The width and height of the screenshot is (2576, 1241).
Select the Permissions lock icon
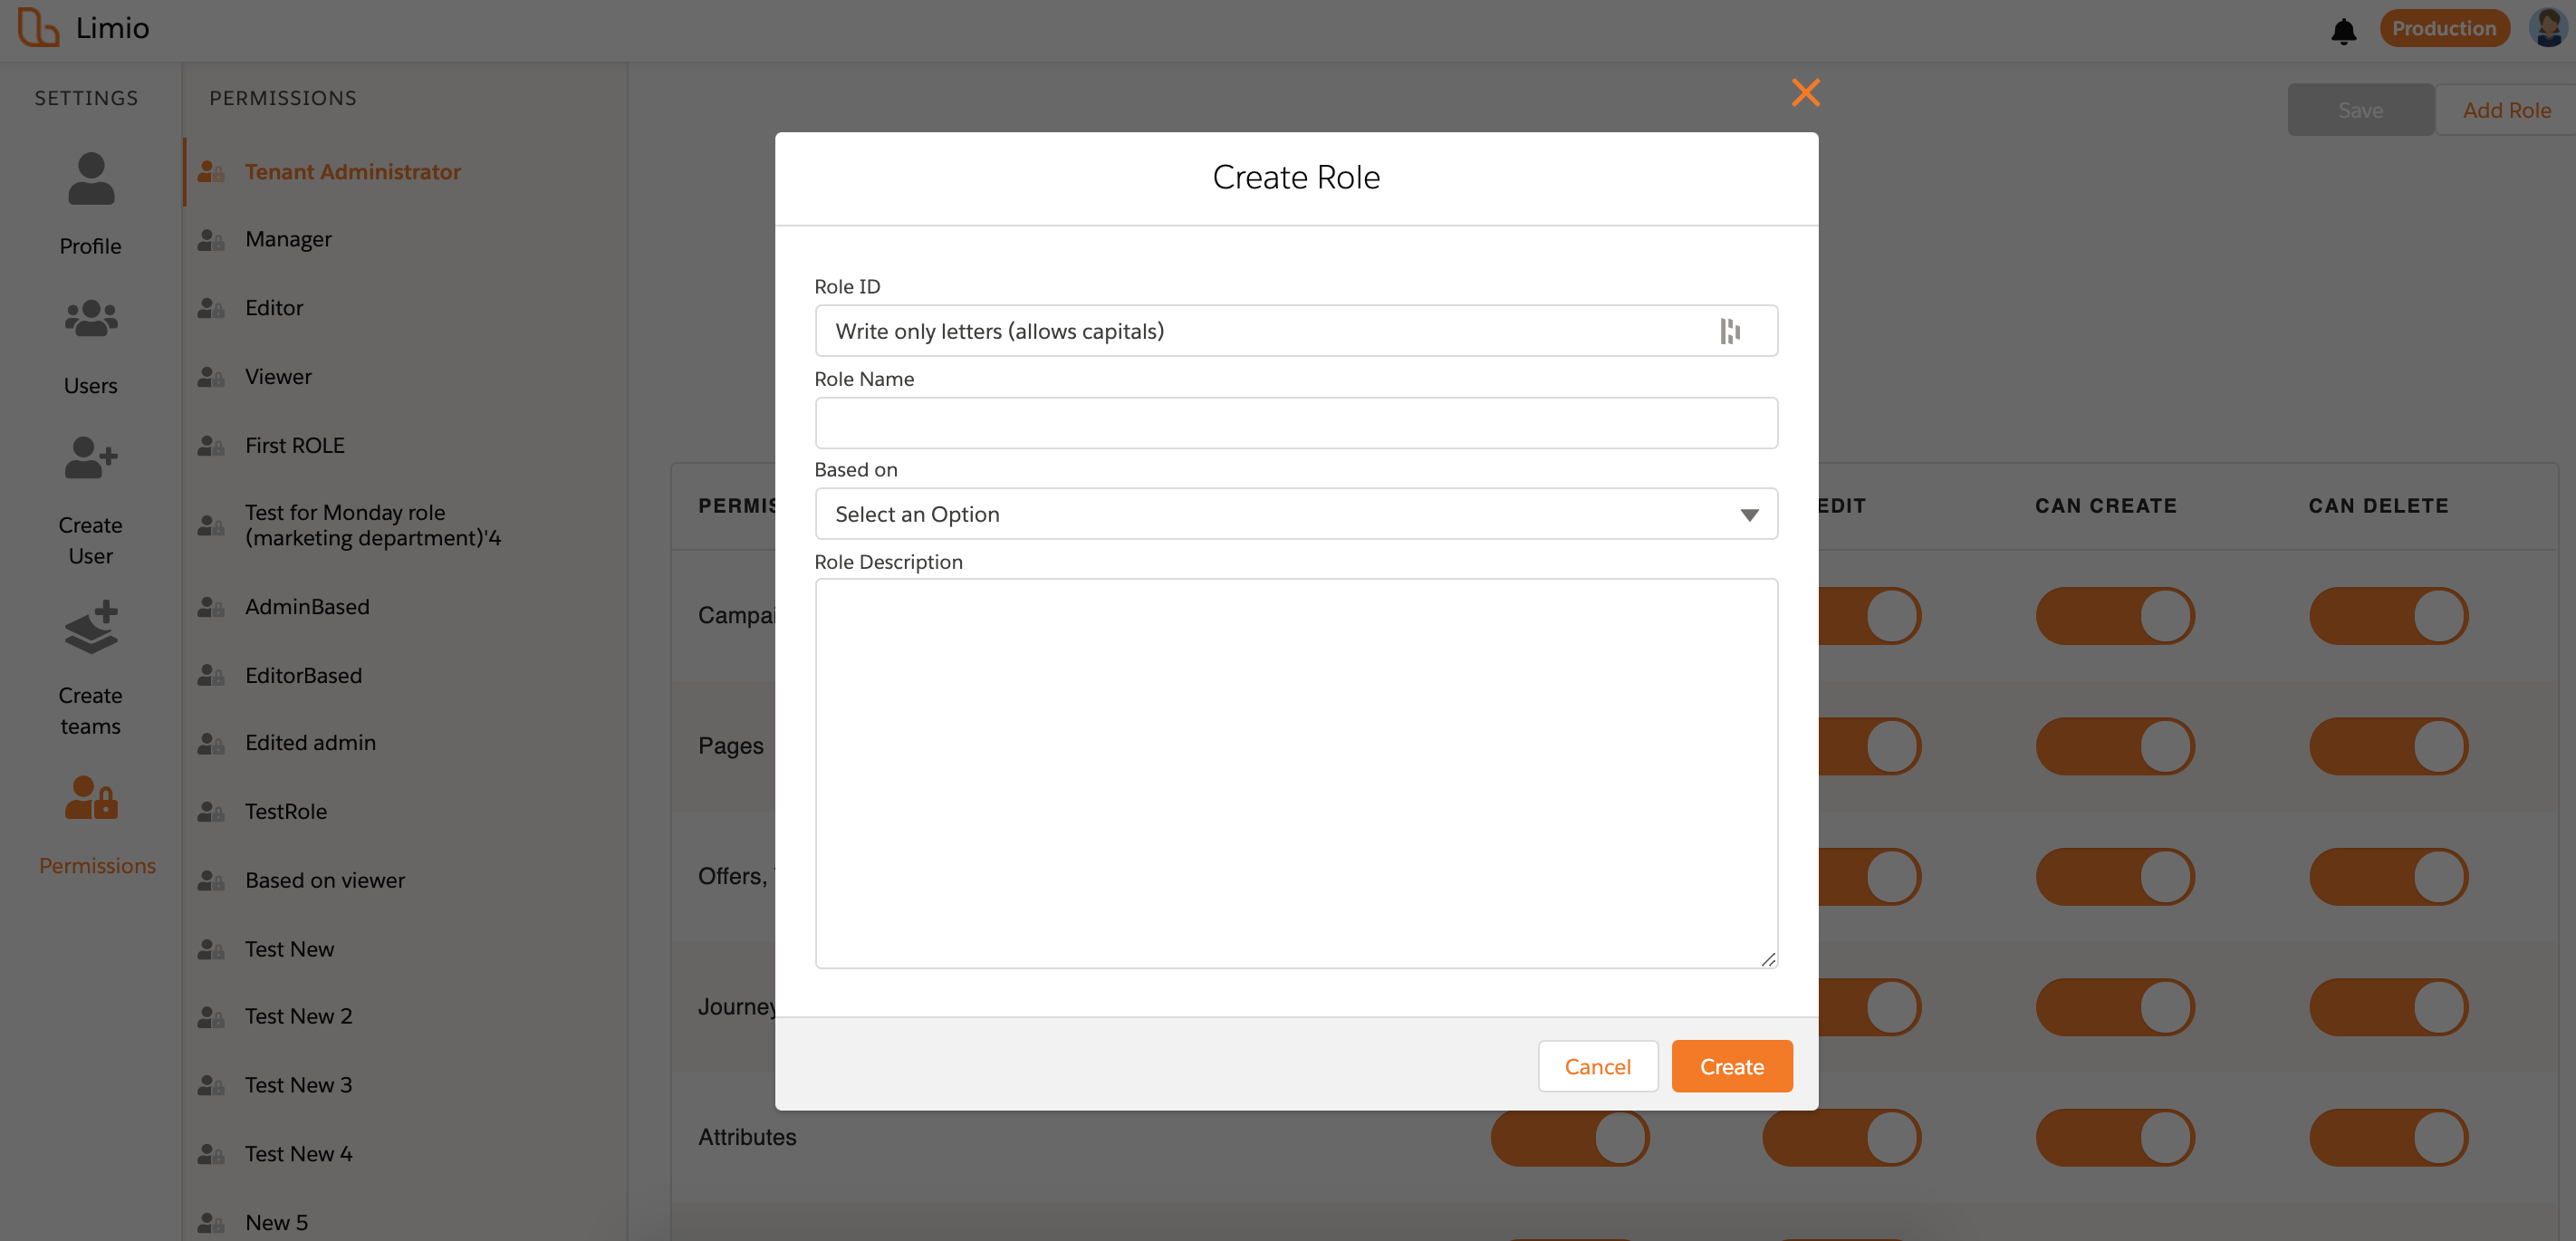[x=91, y=798]
